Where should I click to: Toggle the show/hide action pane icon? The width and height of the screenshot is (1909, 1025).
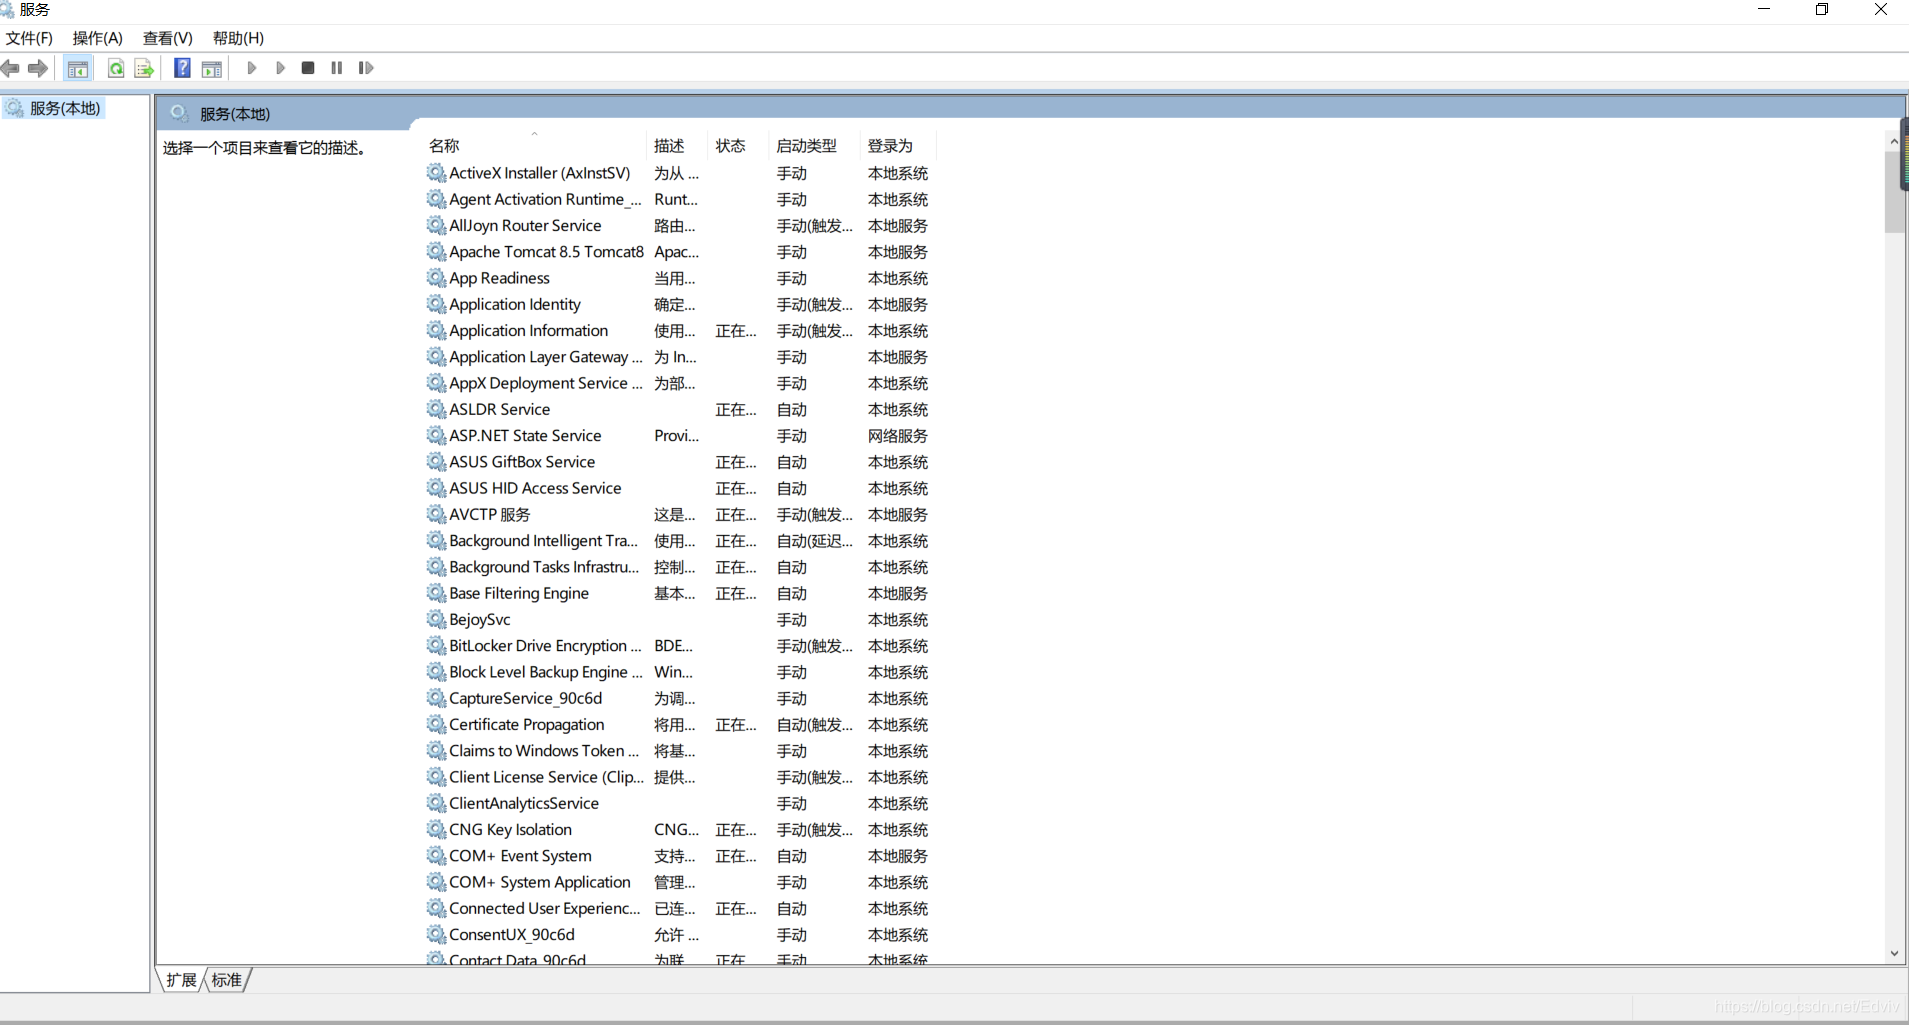click(211, 68)
